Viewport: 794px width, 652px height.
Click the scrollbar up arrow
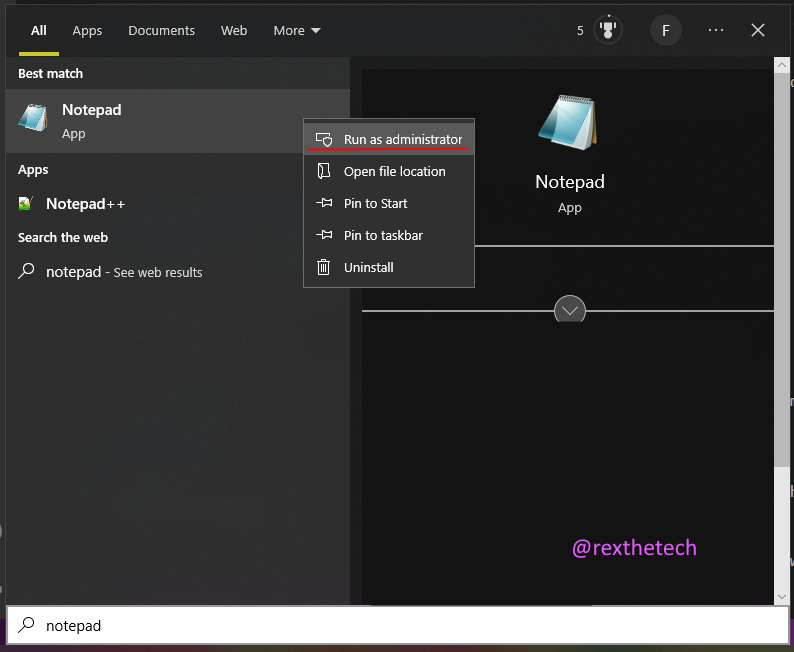pos(781,65)
